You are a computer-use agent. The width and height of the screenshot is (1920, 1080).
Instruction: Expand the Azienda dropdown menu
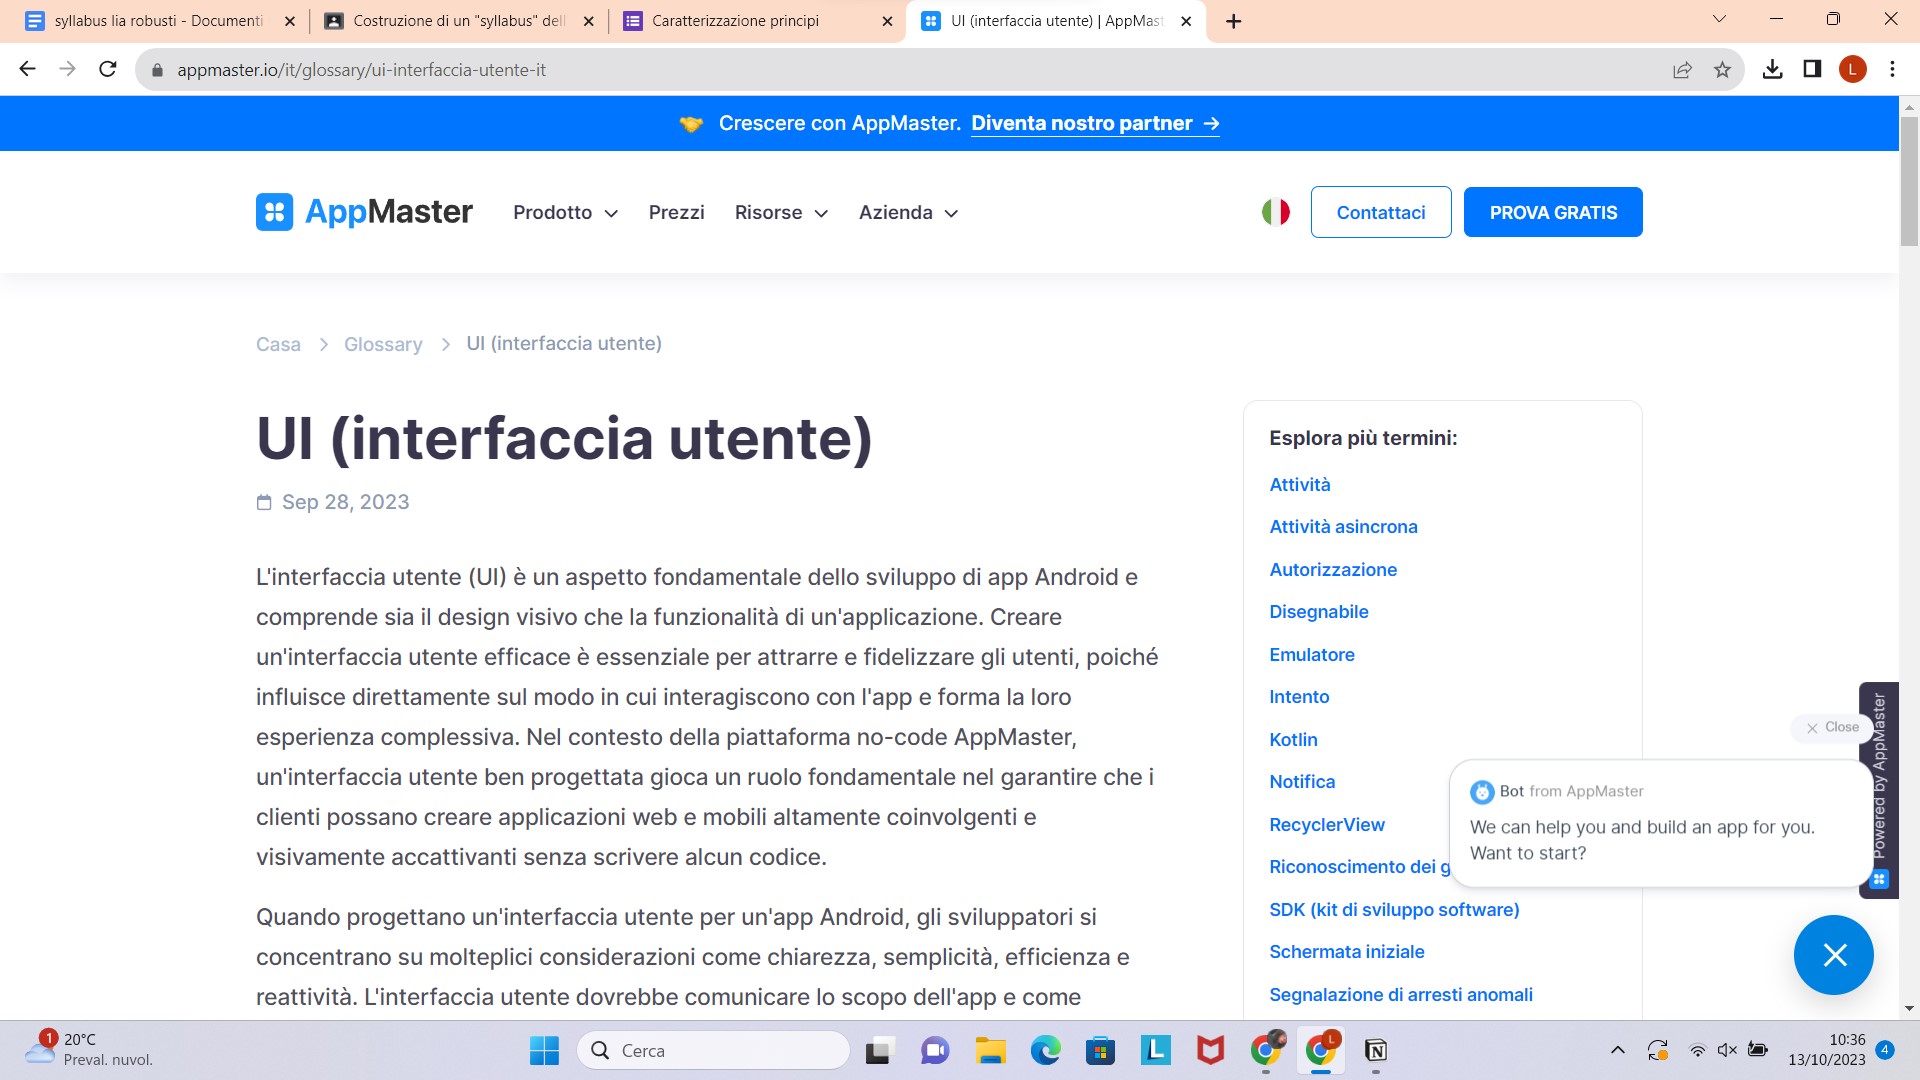[x=908, y=212]
